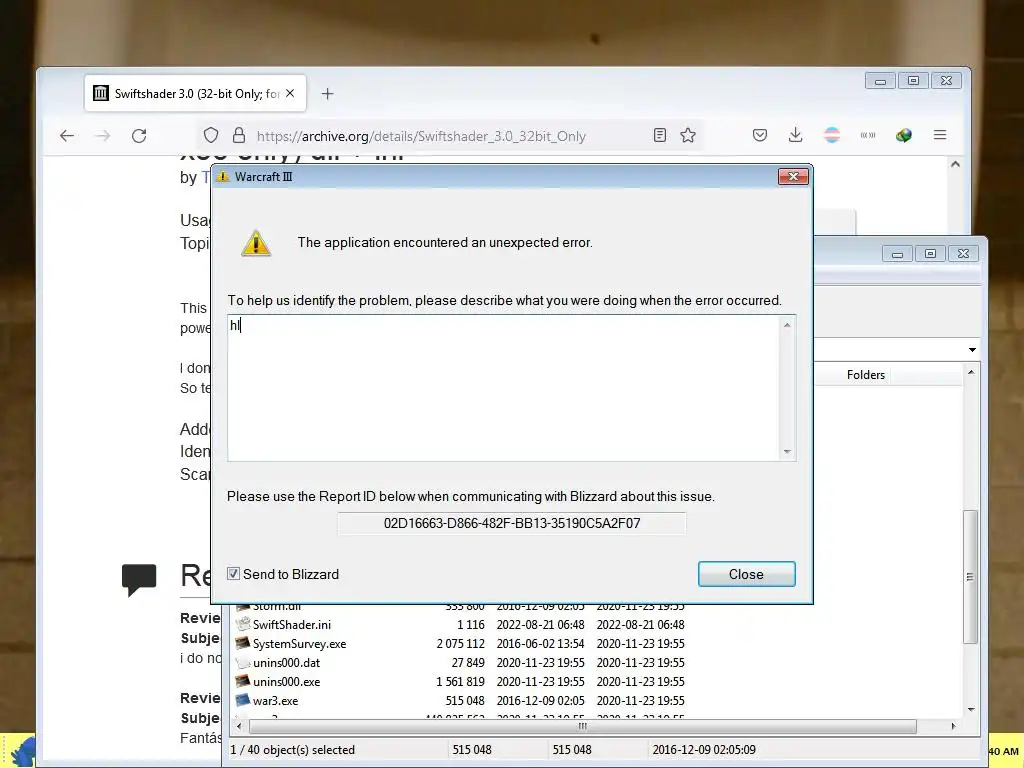Click the site security padlock icon
The width and height of the screenshot is (1024, 768).
coord(239,135)
